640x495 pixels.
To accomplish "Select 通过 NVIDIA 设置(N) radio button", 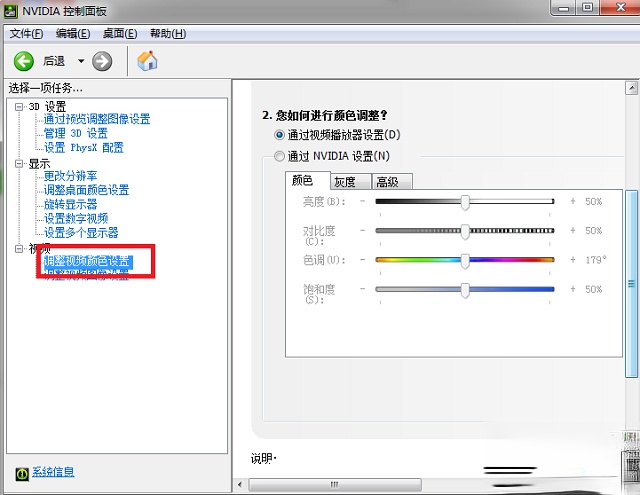I will (279, 156).
